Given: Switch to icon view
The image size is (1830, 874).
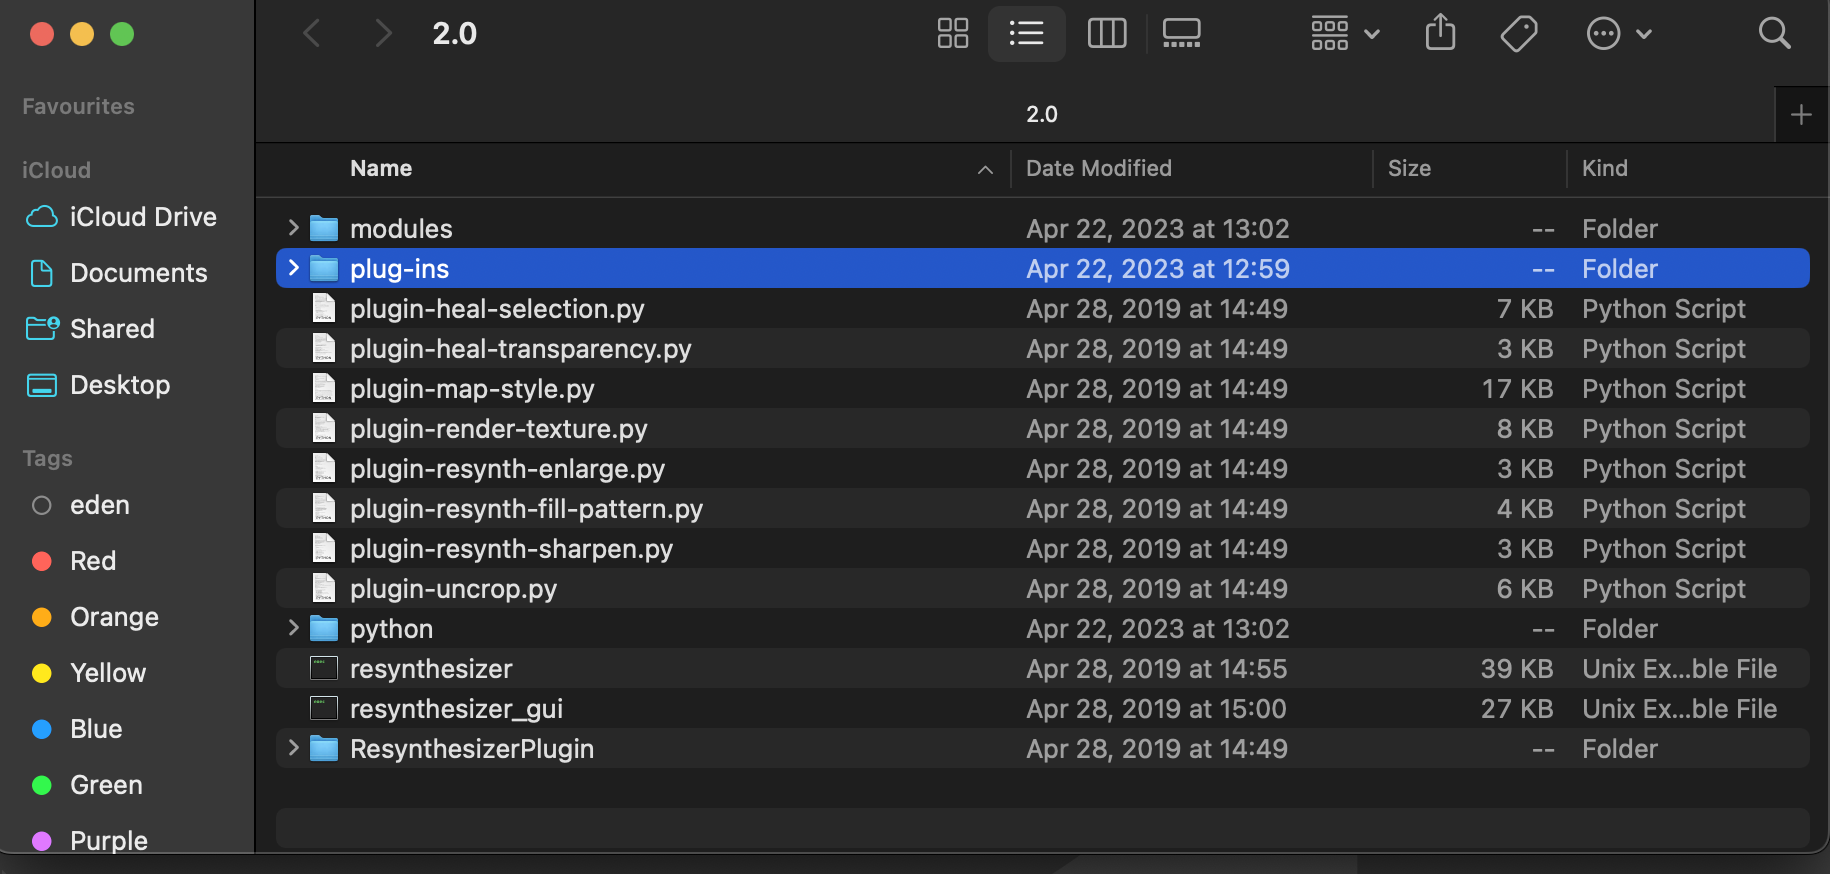Looking at the screenshot, I should [952, 33].
